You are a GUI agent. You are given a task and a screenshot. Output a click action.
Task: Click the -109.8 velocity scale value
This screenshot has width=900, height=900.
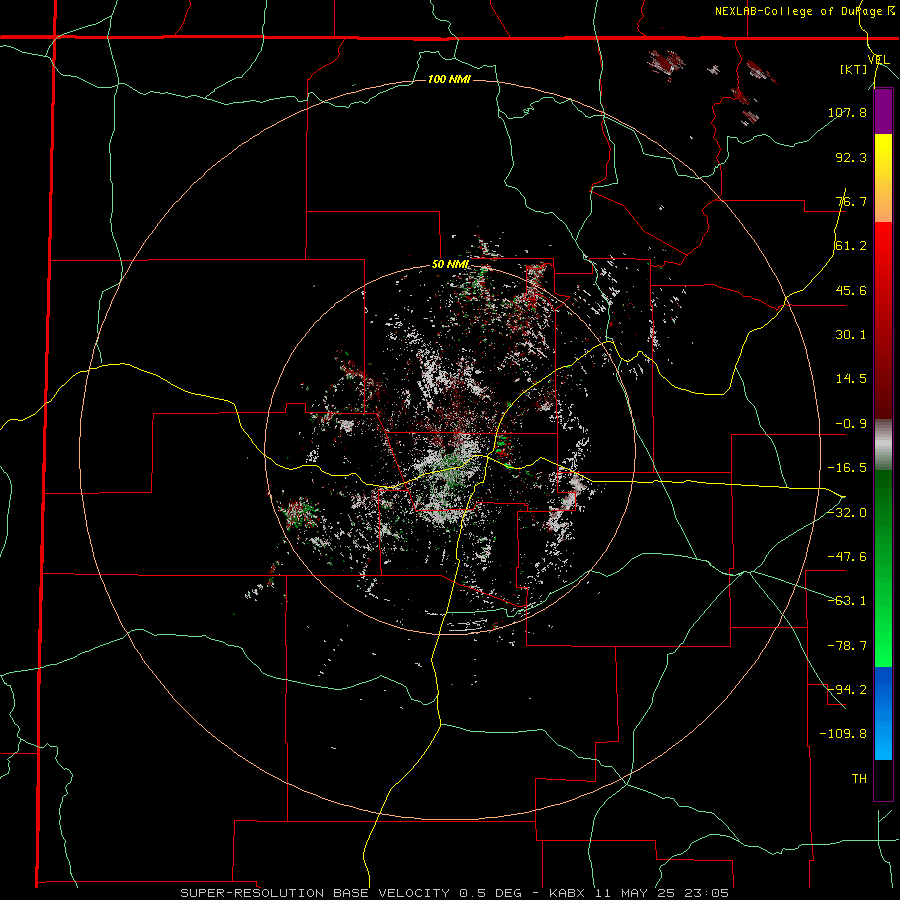(x=843, y=734)
